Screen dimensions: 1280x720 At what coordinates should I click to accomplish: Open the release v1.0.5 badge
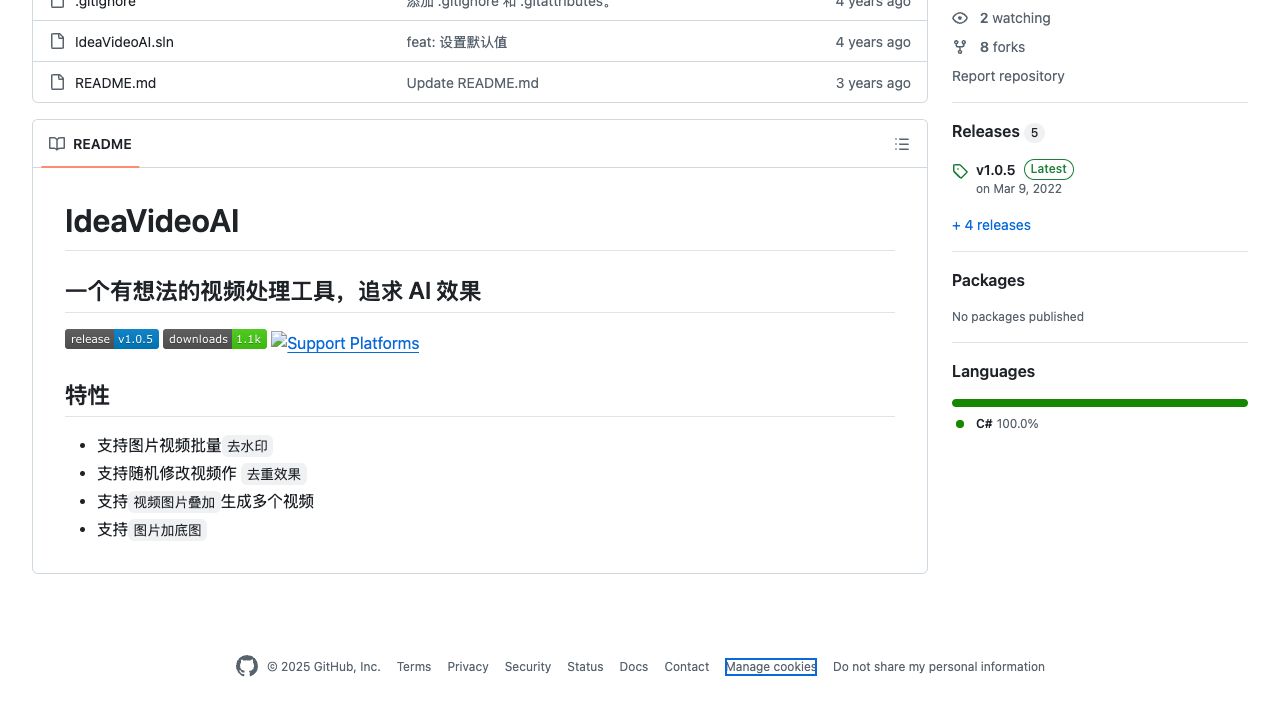tap(112, 339)
